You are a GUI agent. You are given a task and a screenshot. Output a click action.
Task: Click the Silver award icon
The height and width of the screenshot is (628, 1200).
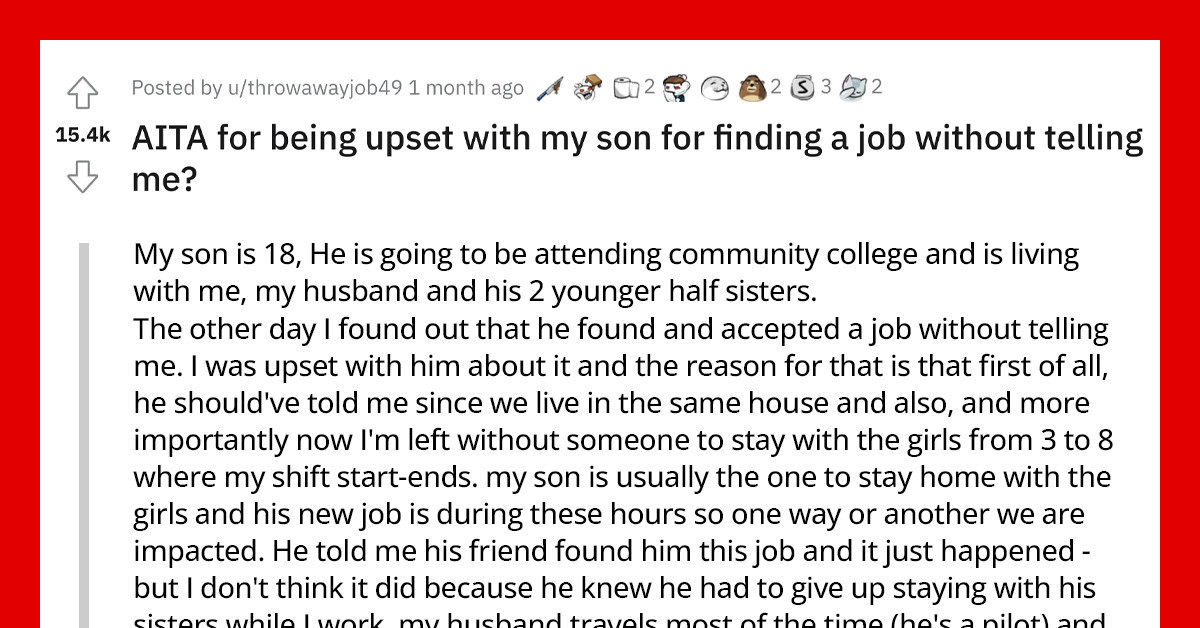[x=802, y=87]
